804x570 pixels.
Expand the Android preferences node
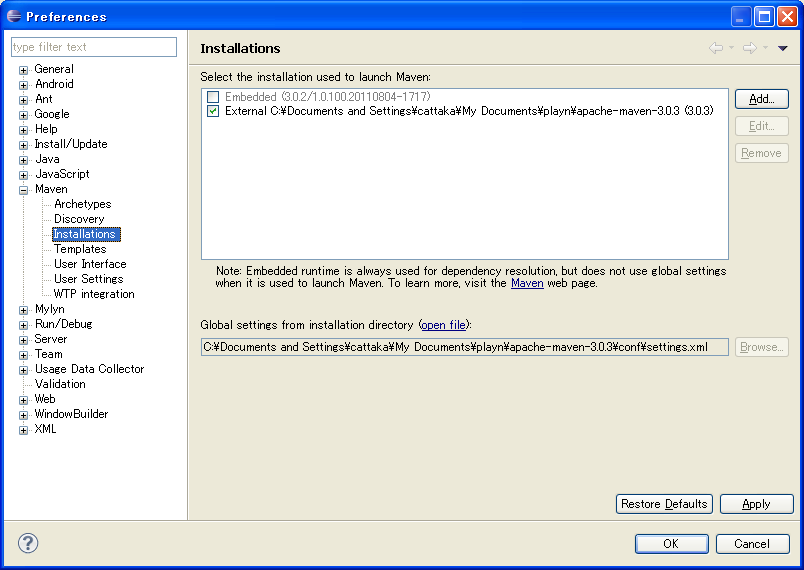click(23, 85)
